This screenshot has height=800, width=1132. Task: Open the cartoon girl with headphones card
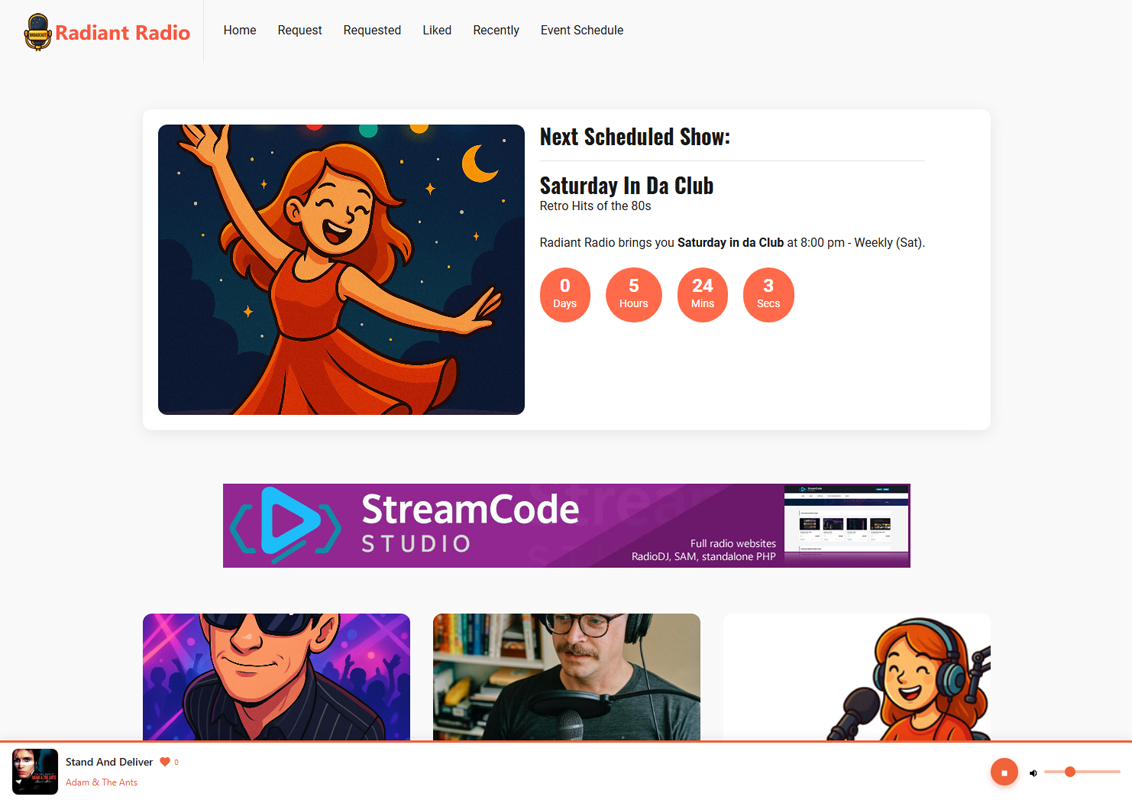click(x=856, y=677)
